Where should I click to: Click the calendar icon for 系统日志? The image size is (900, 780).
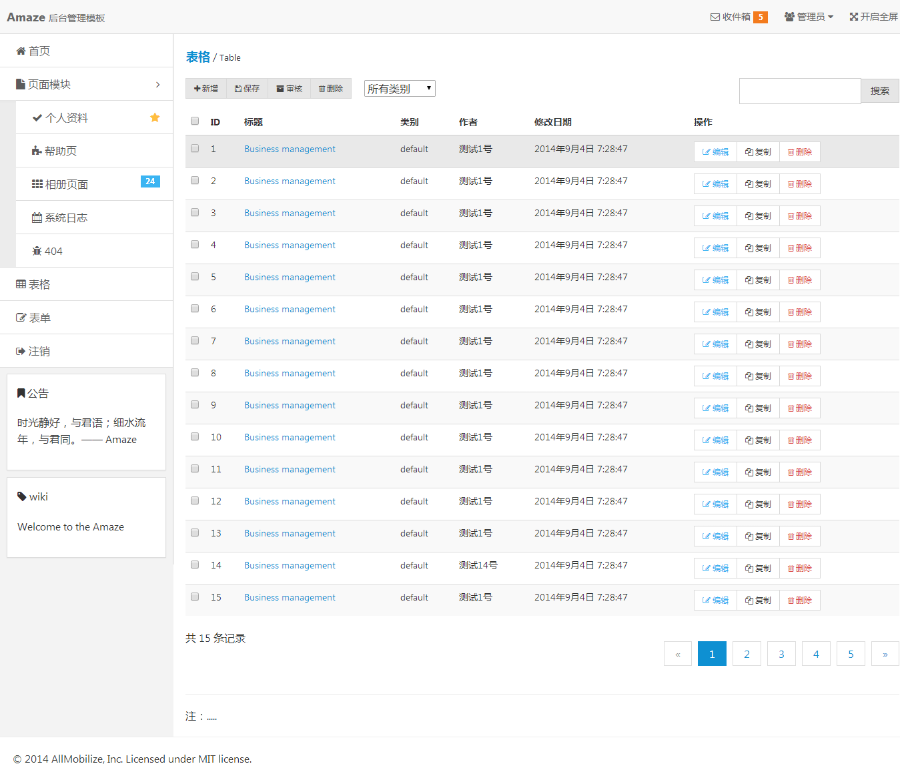coord(37,218)
